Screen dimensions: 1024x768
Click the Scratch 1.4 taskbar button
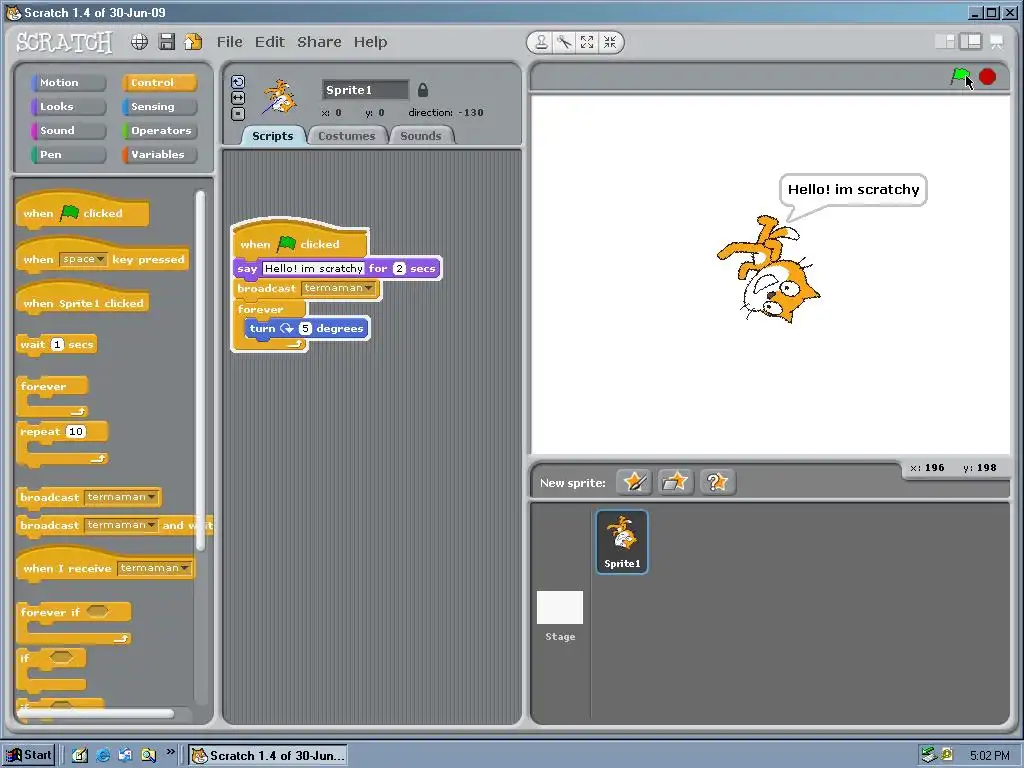[x=267, y=756]
